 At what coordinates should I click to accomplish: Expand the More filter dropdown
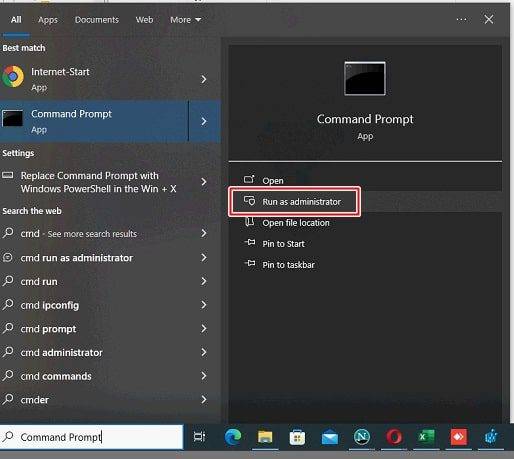pos(185,20)
